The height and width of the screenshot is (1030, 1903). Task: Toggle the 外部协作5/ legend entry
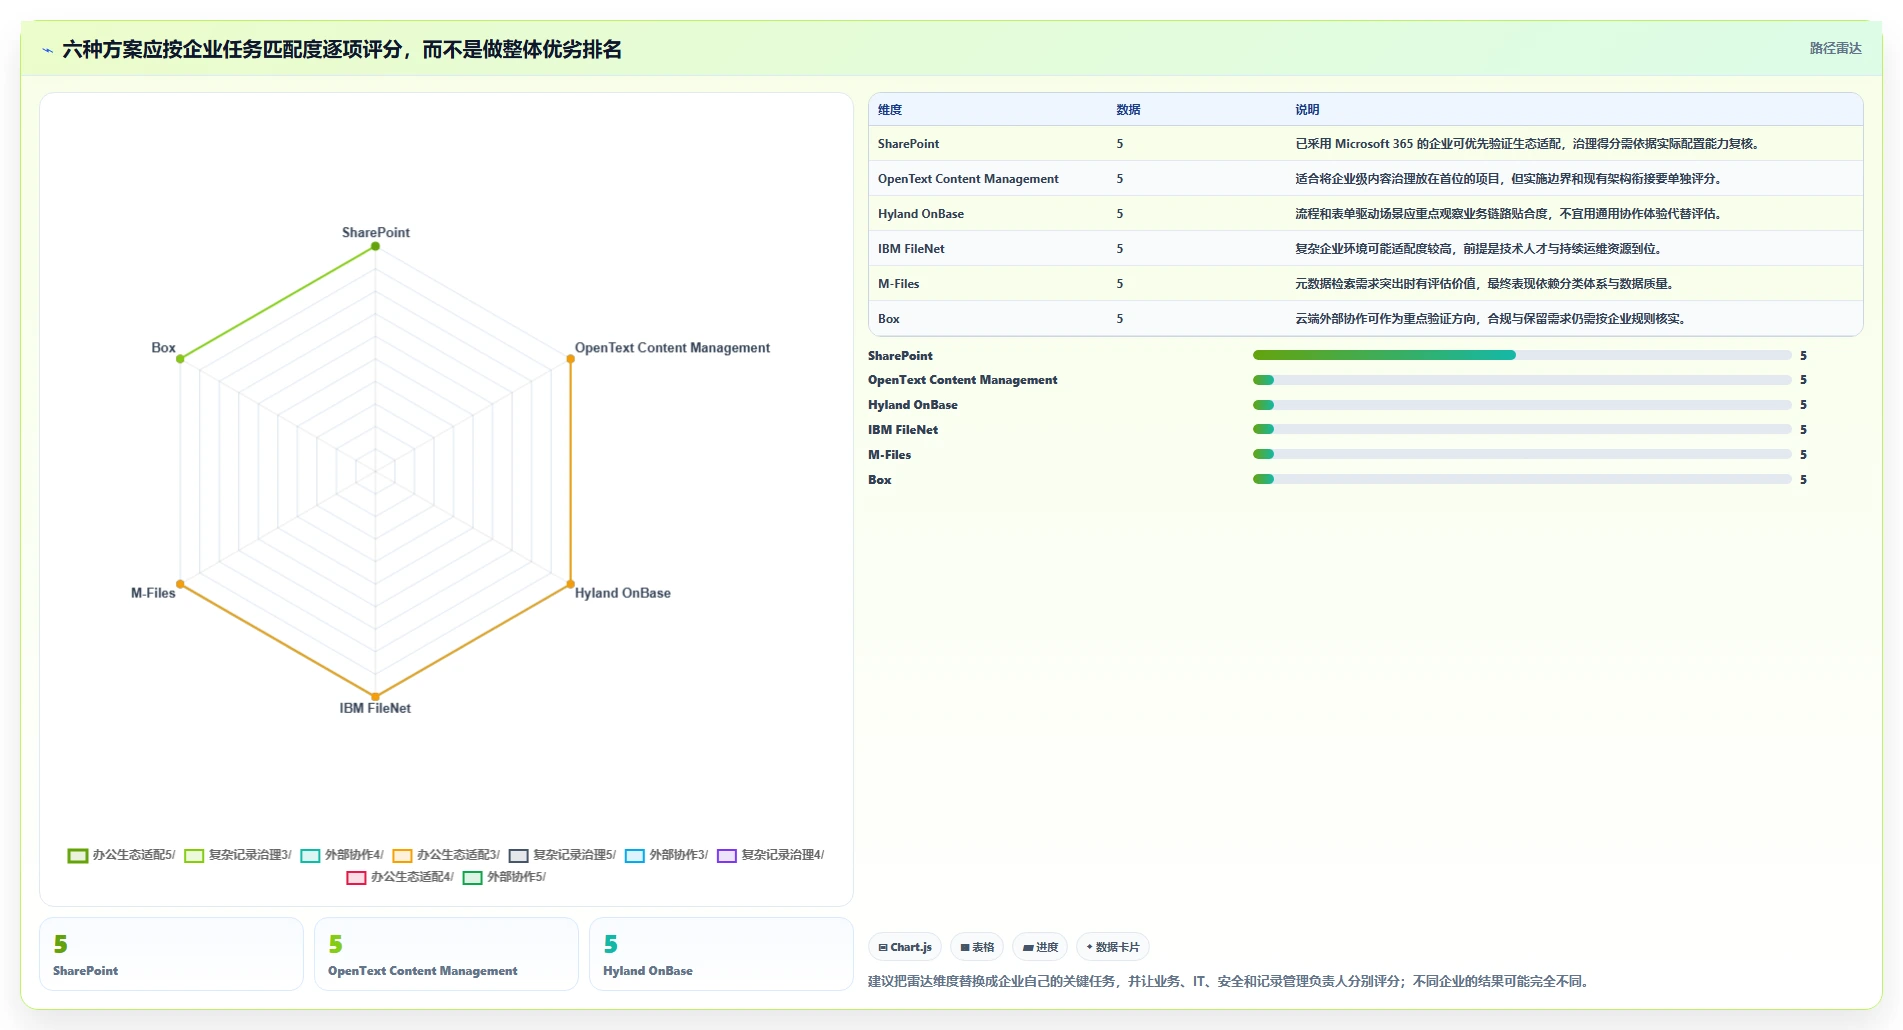tap(504, 877)
